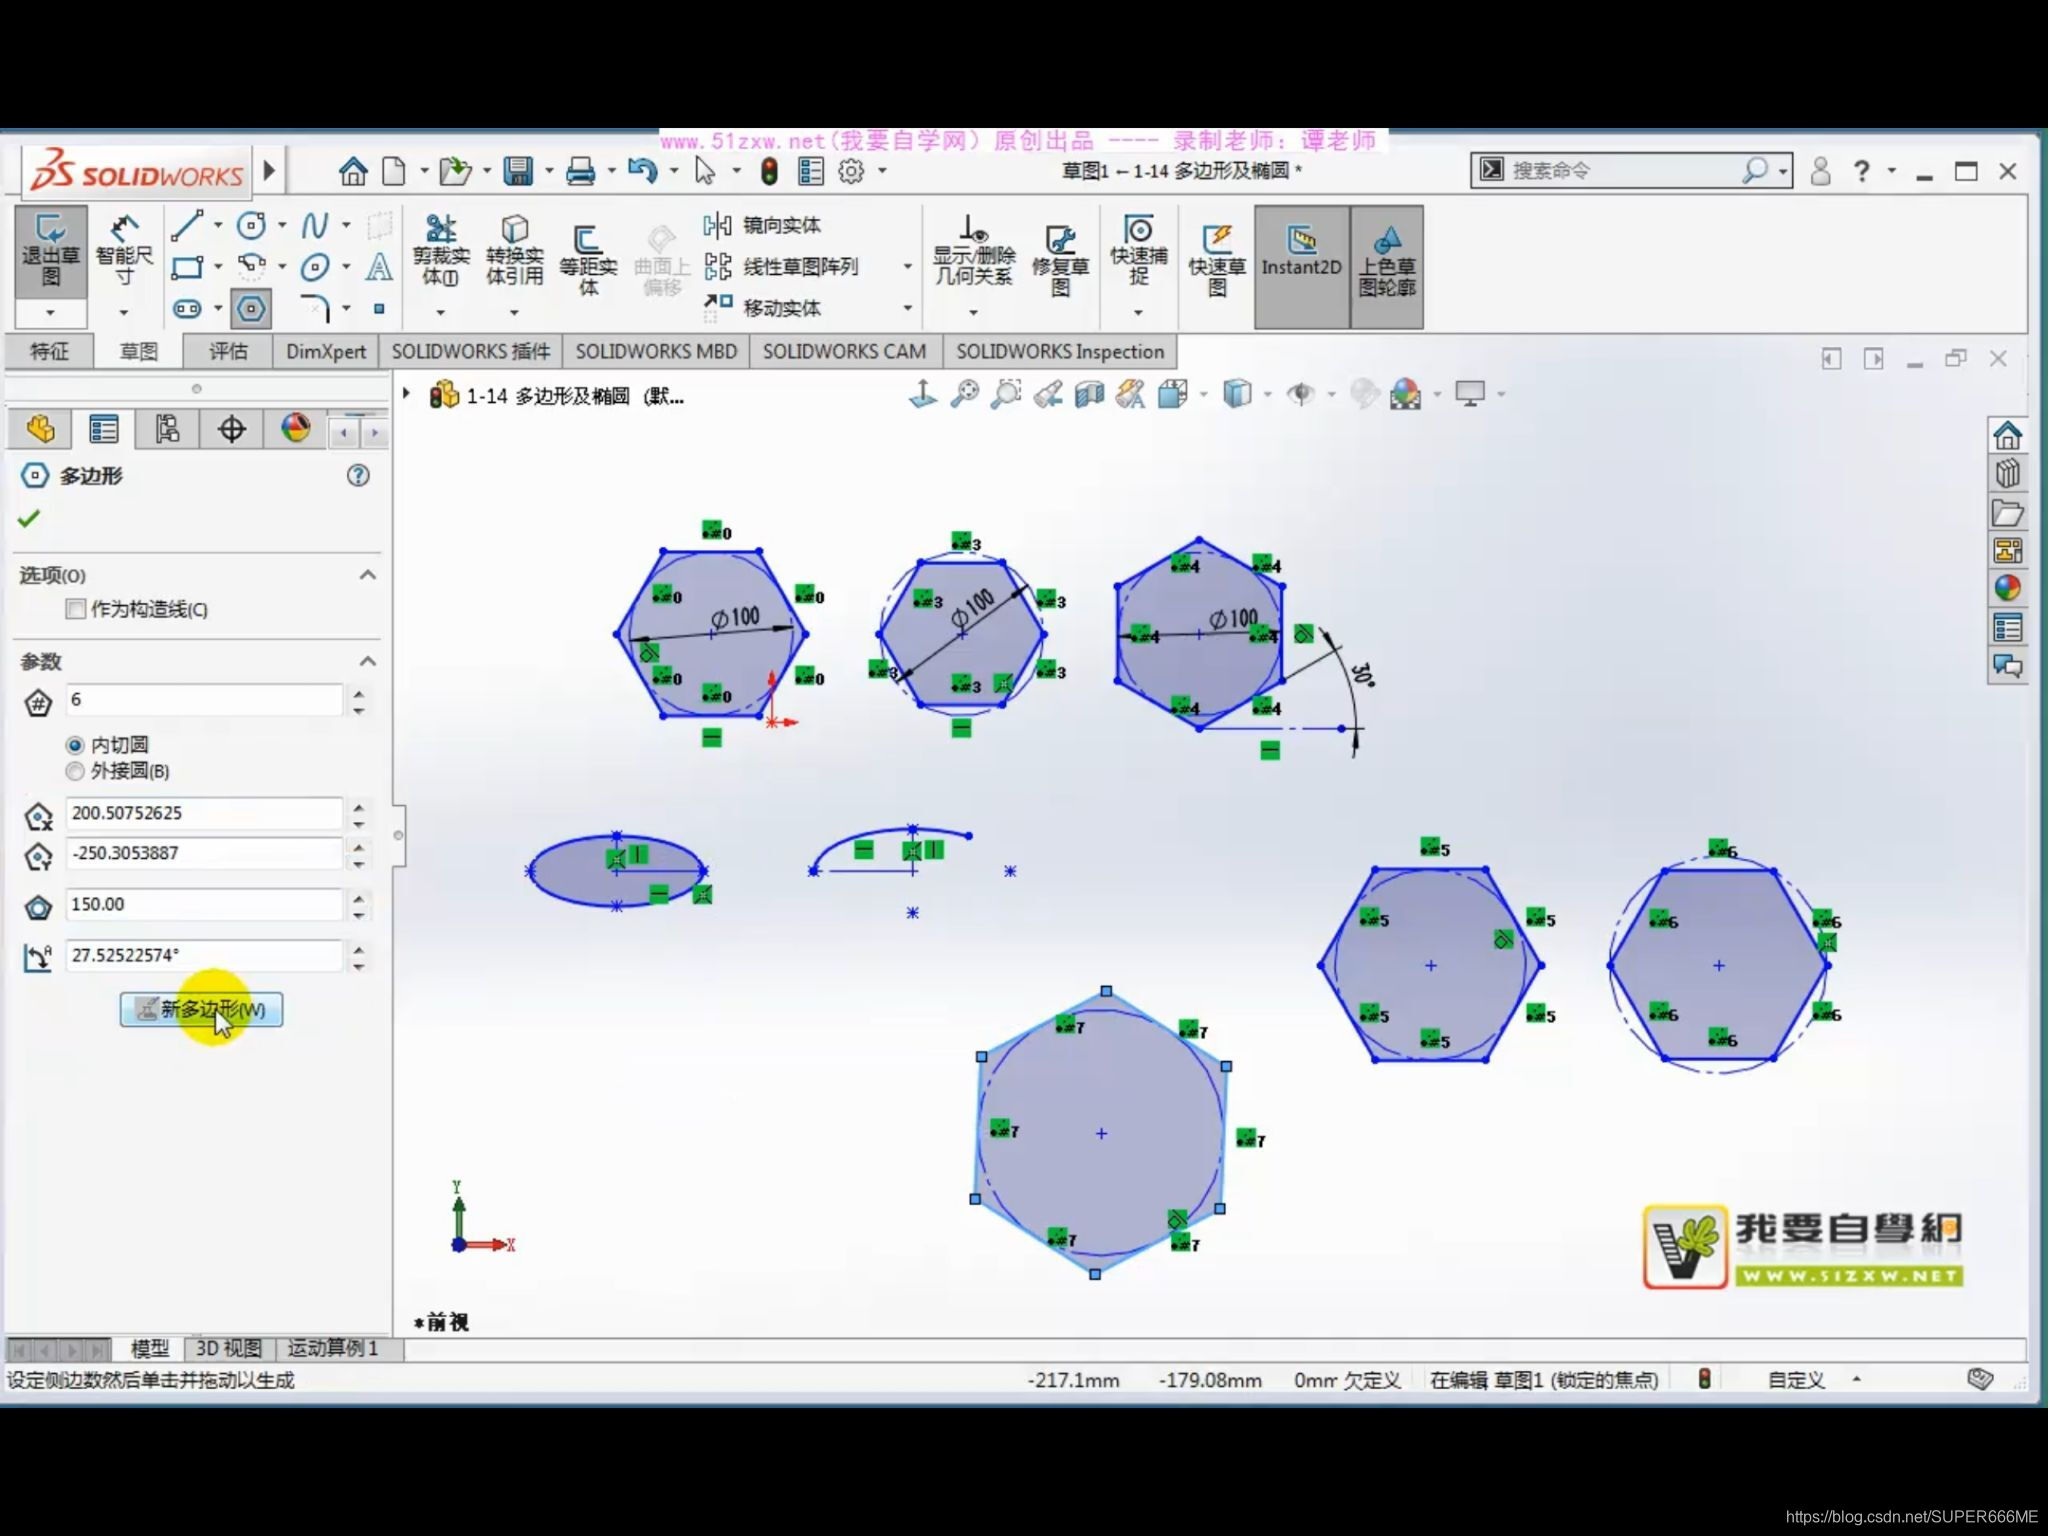The height and width of the screenshot is (1536, 2048).
Task: Click the Exit Sketch (退出草图) icon
Action: point(50,249)
